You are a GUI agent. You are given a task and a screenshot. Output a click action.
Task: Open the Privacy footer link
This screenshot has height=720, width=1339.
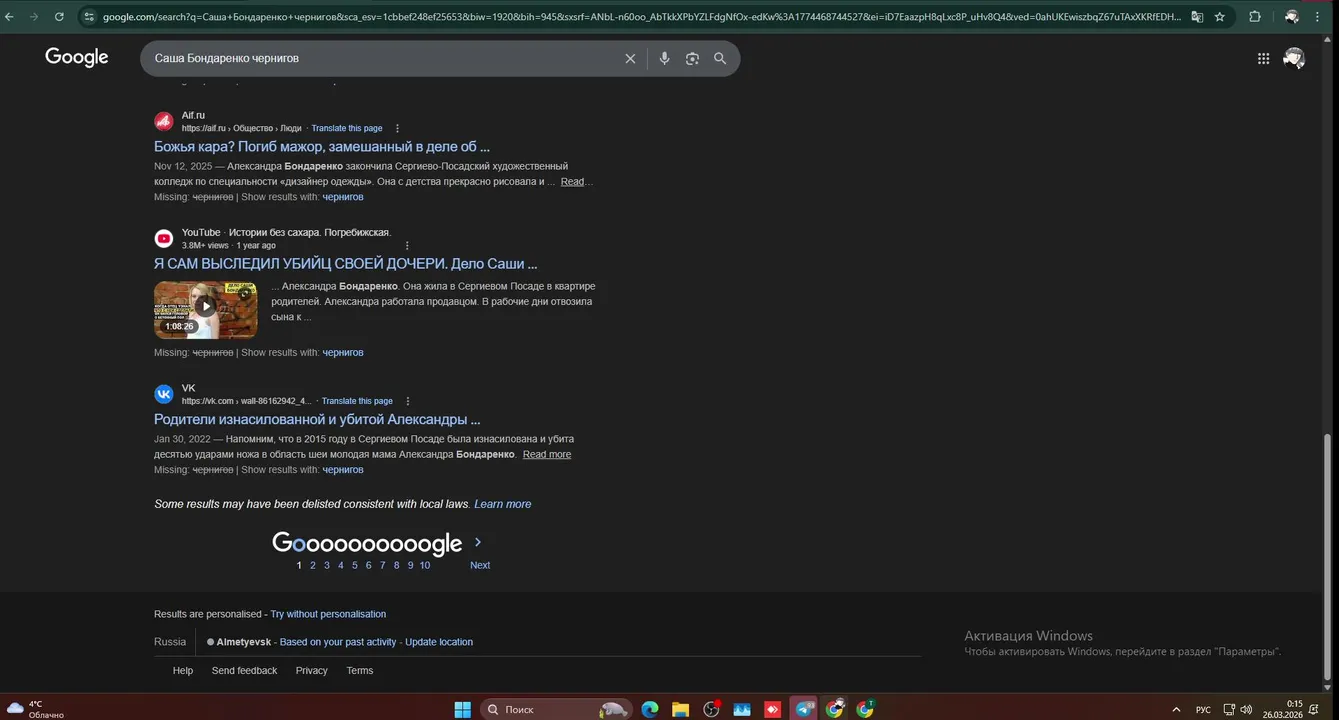(x=312, y=670)
